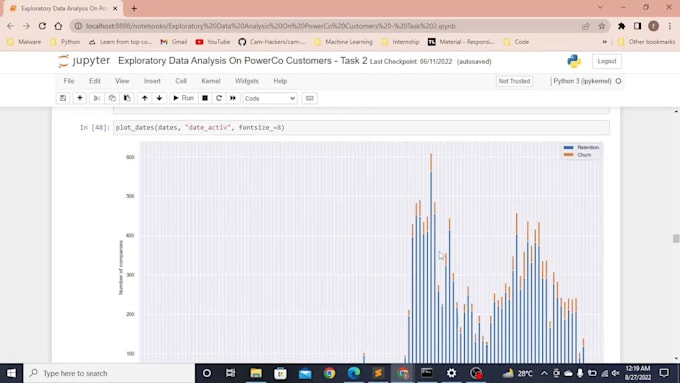Restart kernel and run all fast-forward icon
The height and width of the screenshot is (383, 680).
[x=233, y=98]
